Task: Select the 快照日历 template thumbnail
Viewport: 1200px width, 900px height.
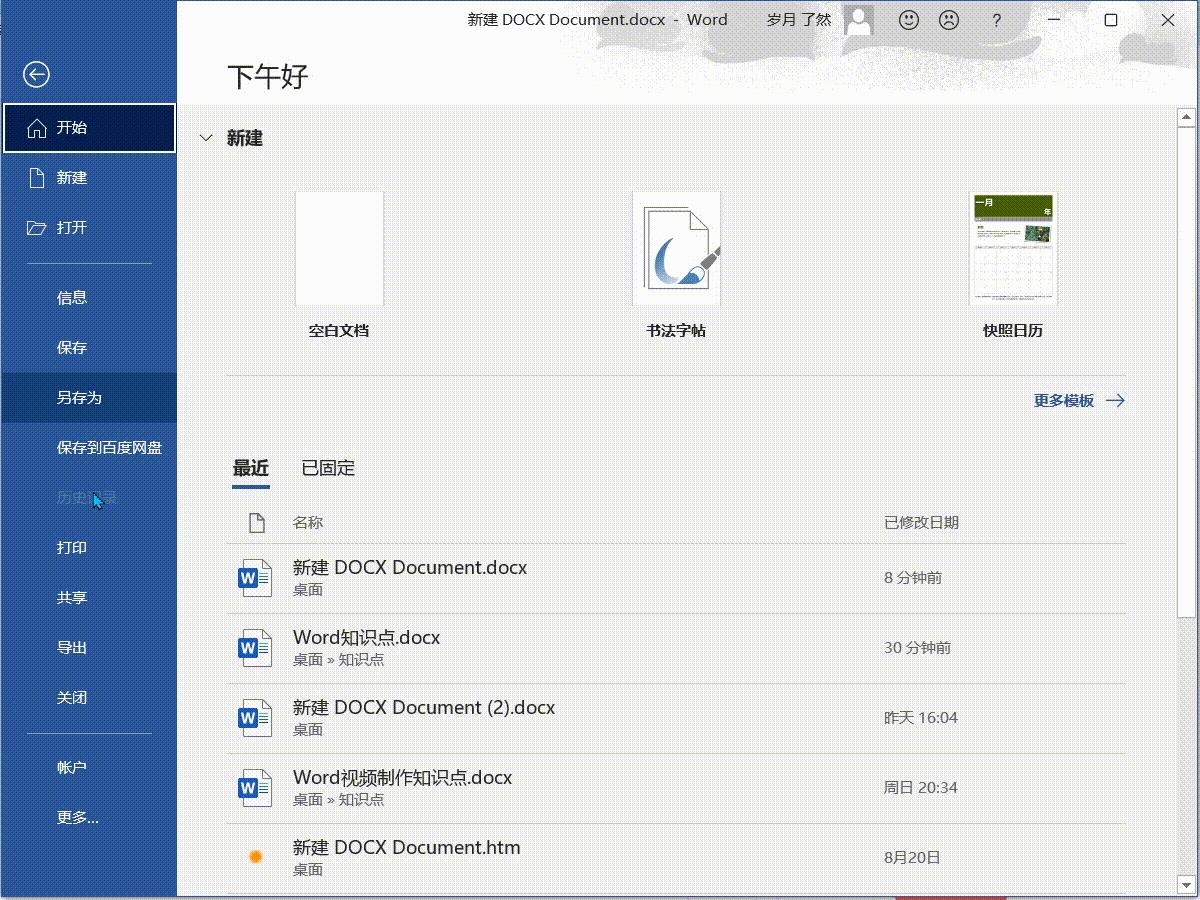Action: coord(1013,248)
